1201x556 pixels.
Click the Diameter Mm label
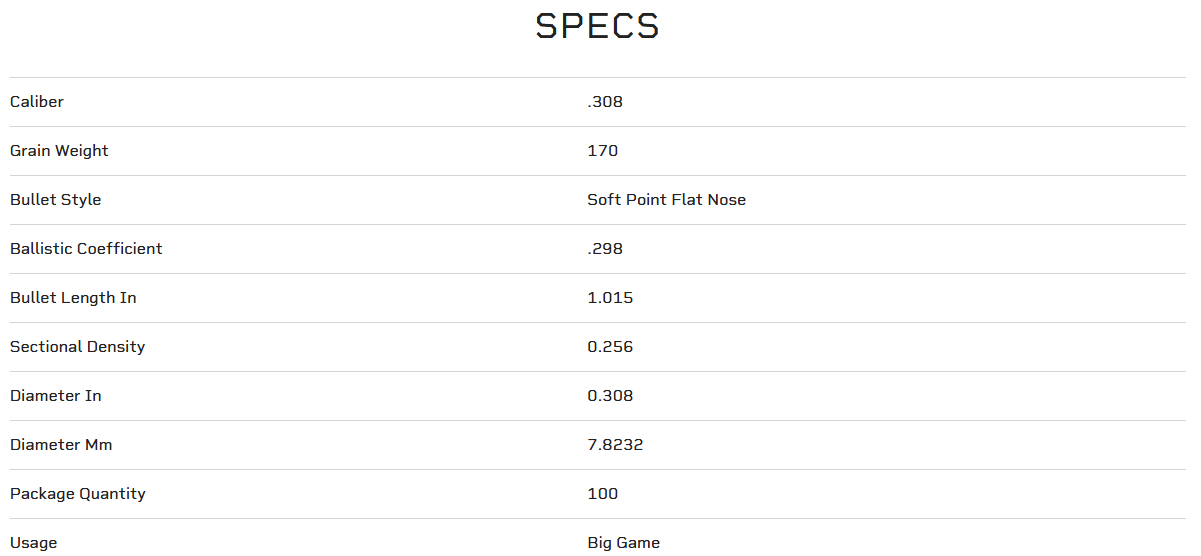click(61, 445)
